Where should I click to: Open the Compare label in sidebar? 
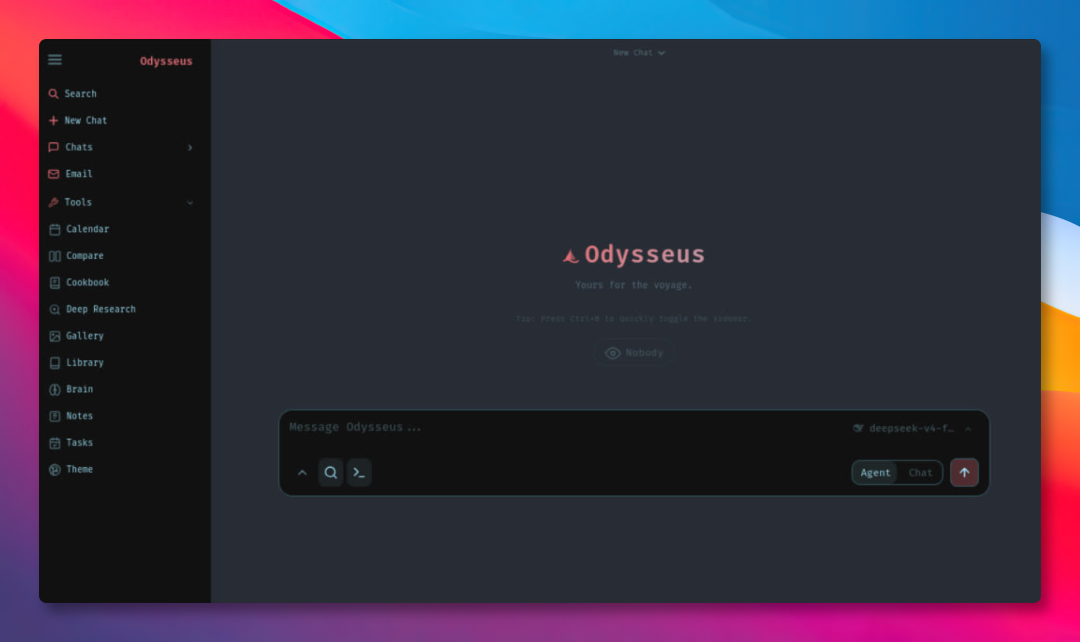(85, 256)
